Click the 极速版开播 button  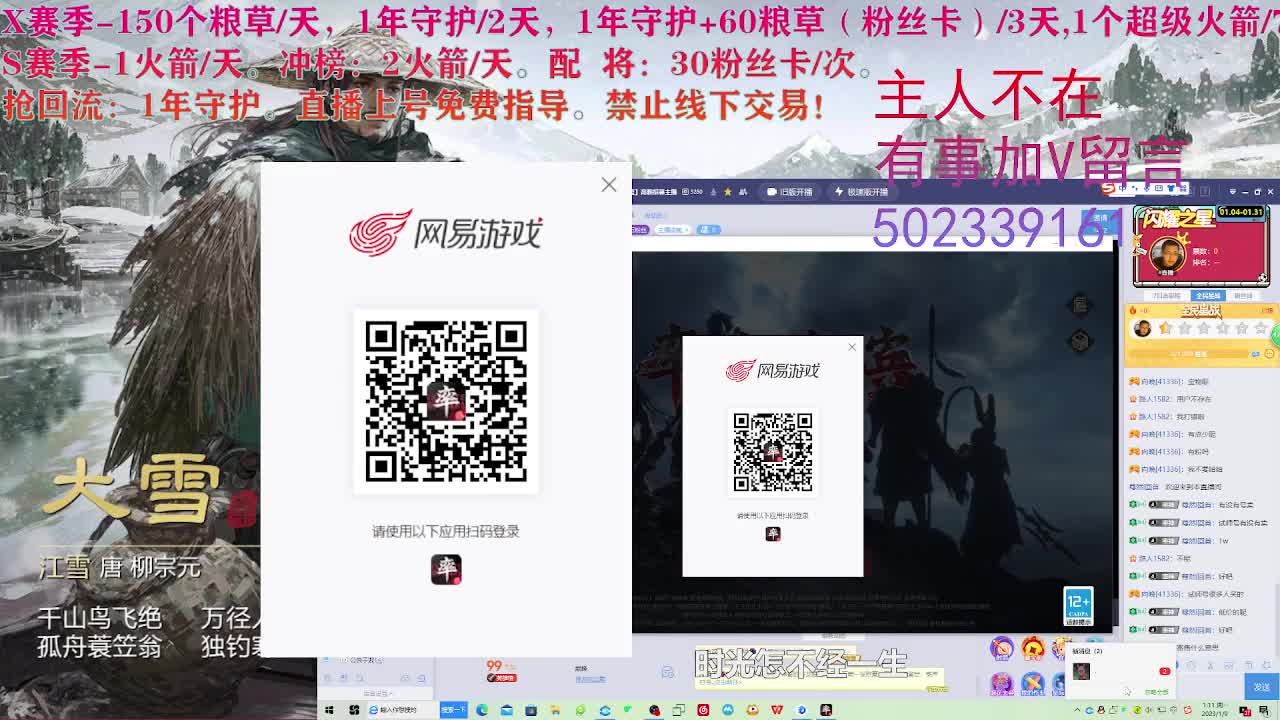pyautogui.click(x=861, y=192)
